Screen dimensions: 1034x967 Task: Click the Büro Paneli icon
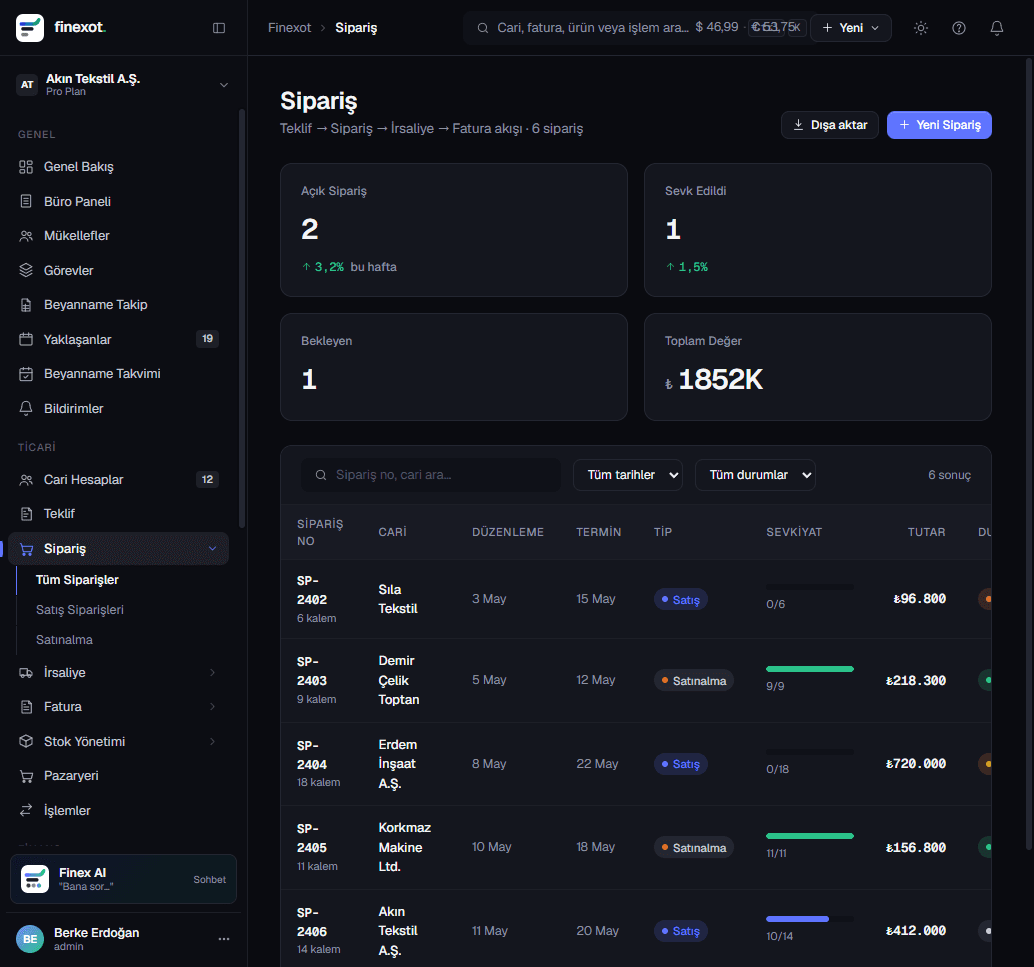[x=26, y=201]
